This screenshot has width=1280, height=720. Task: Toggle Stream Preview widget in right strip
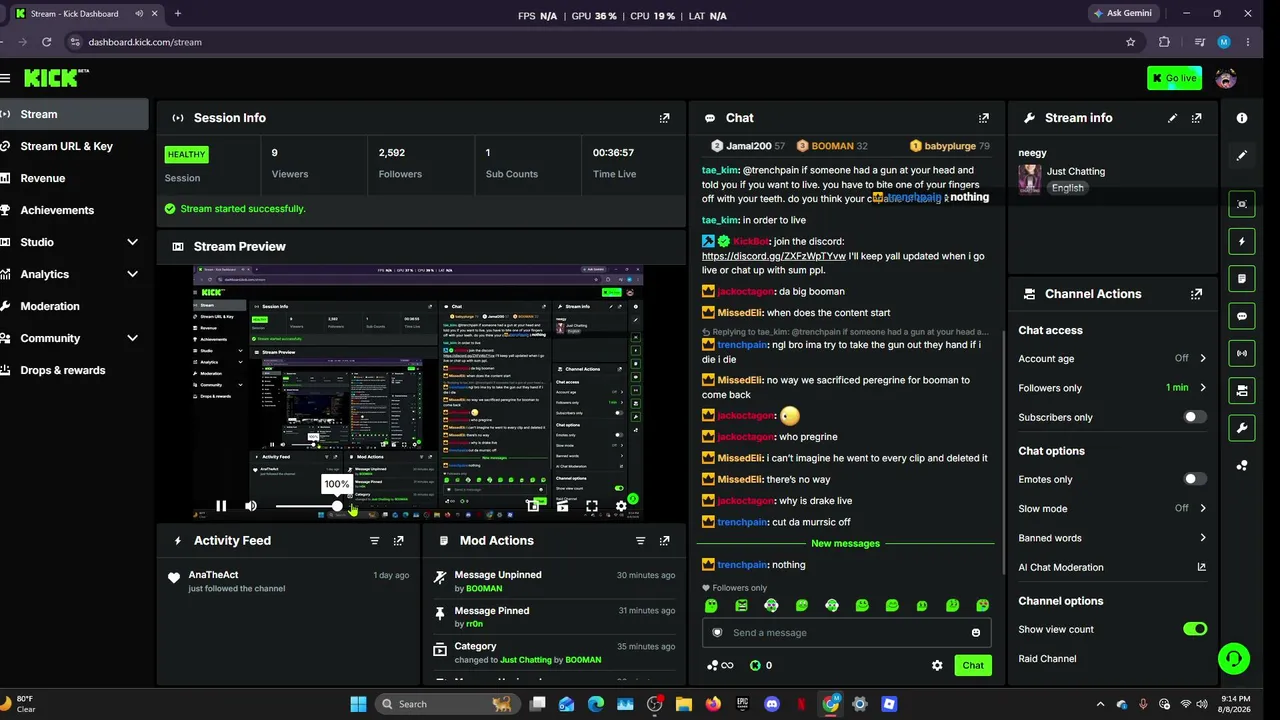click(1242, 204)
